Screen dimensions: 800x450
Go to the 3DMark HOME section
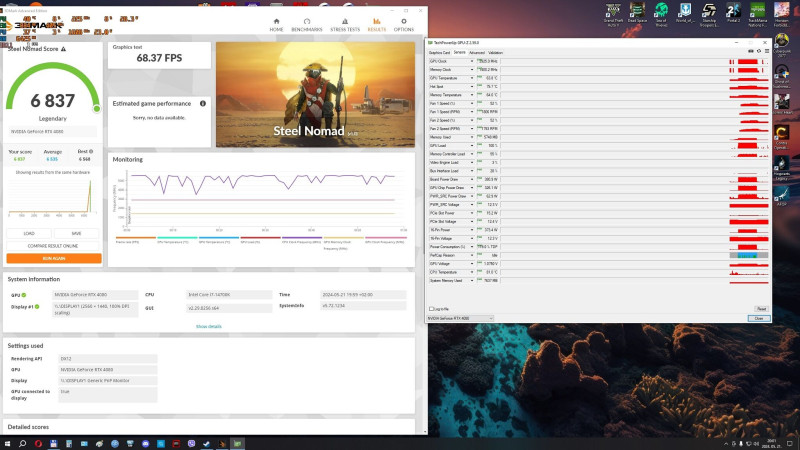tap(276, 25)
